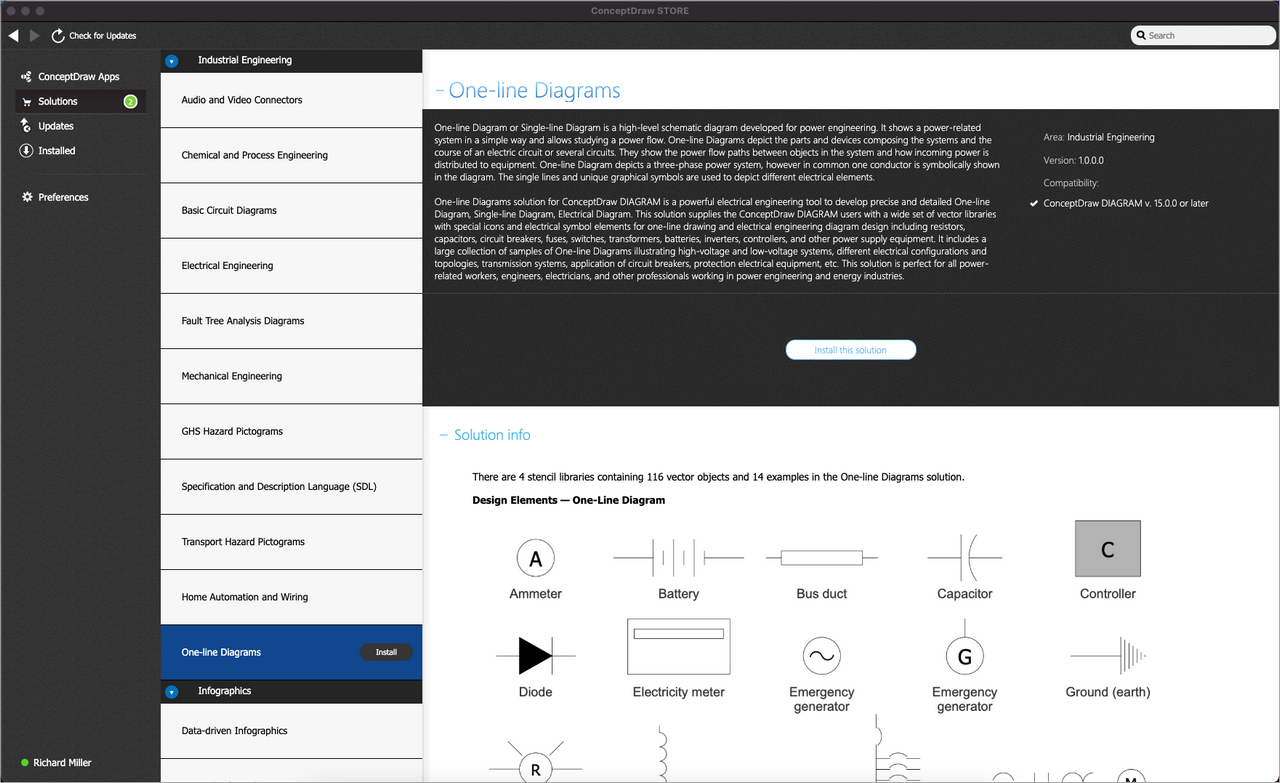
Task: Click ConceptDraw DIAGRAM v. 15.0.0 or later
Action: click(x=1125, y=203)
